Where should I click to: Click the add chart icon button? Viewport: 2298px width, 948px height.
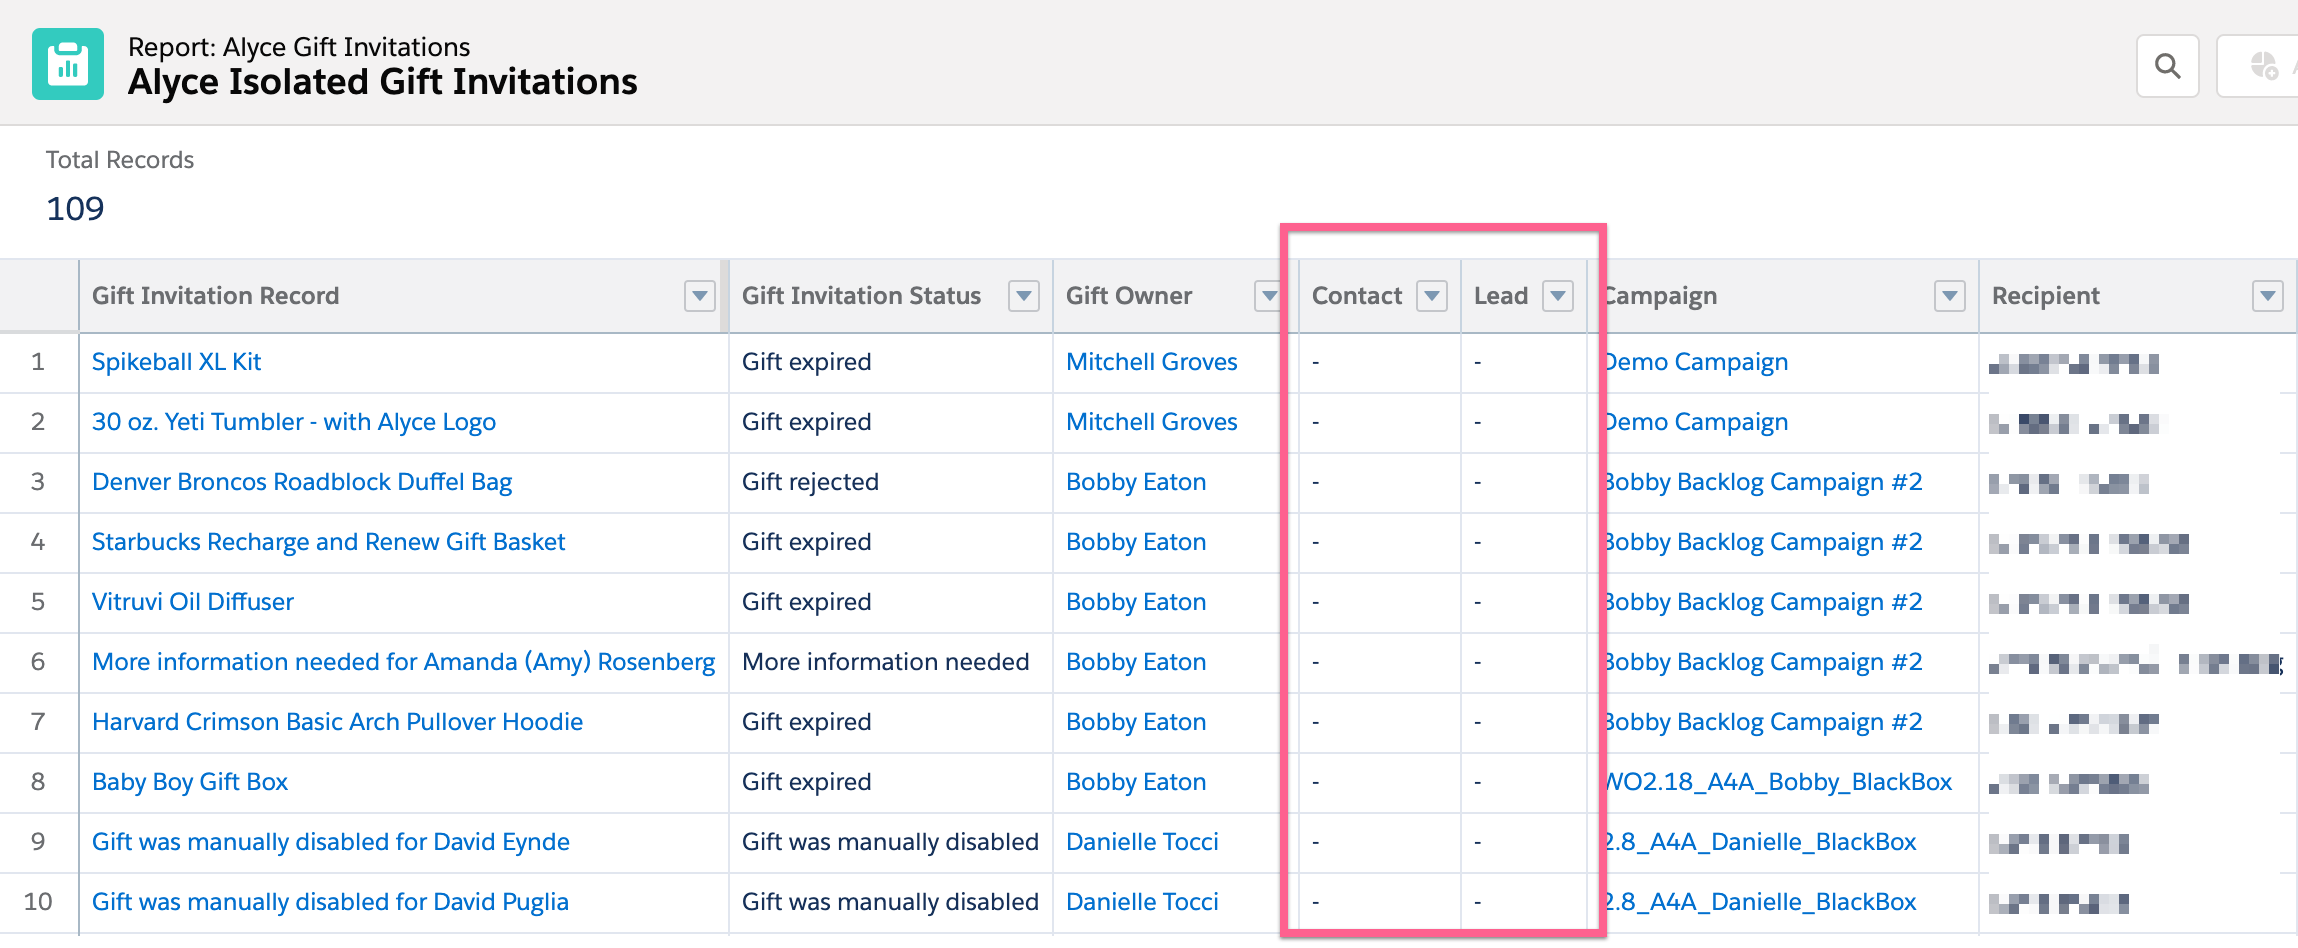click(x=2264, y=66)
